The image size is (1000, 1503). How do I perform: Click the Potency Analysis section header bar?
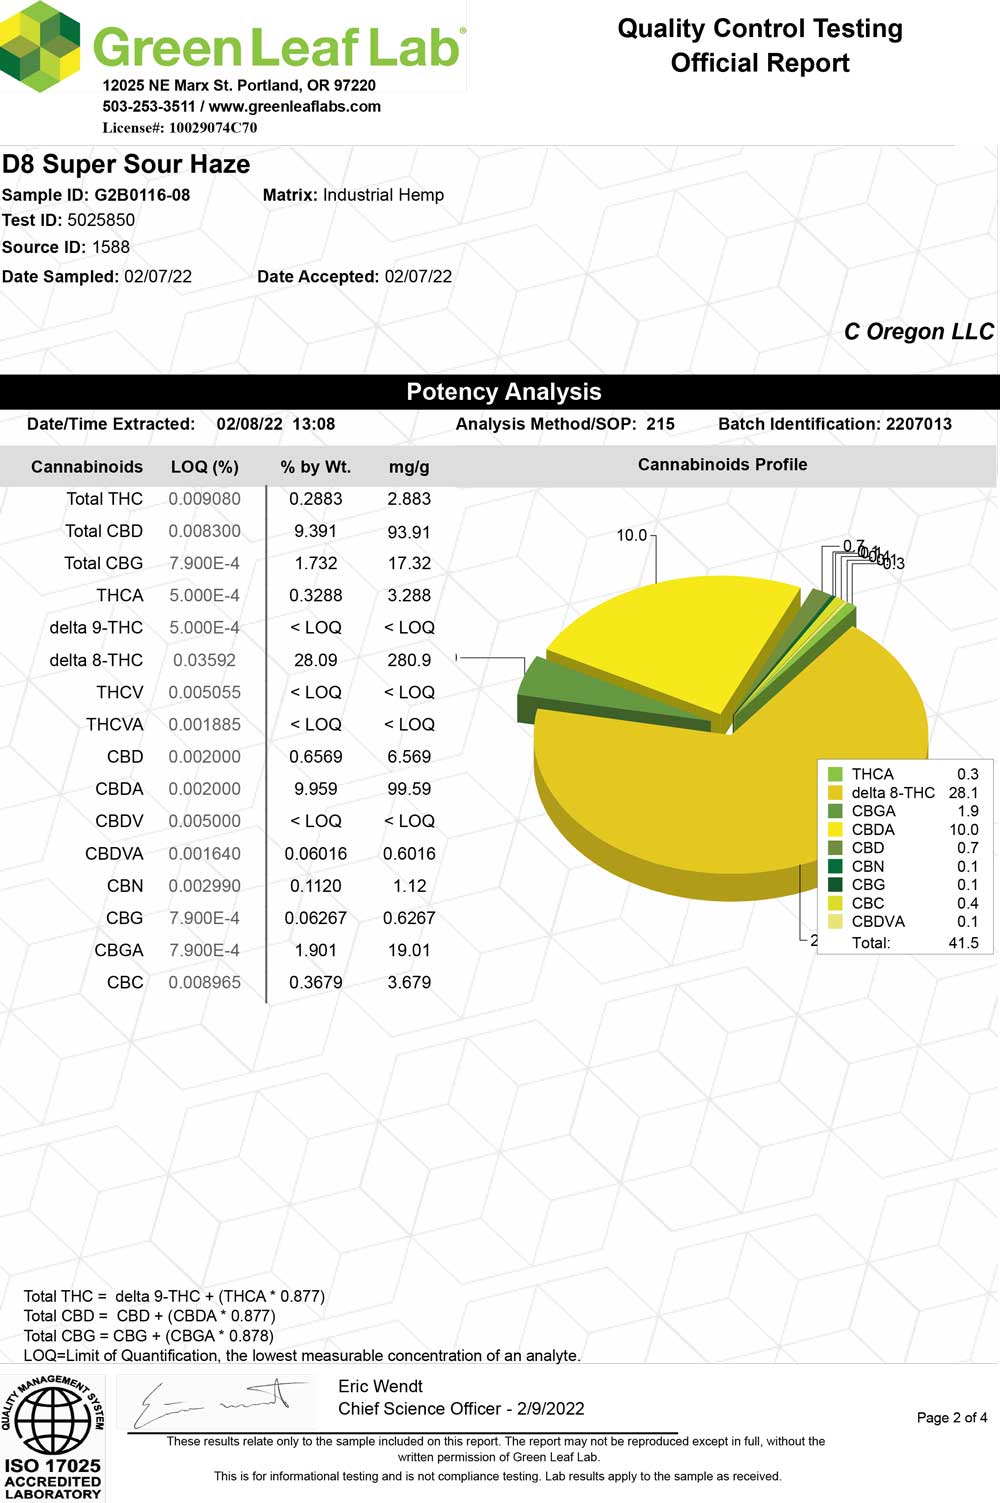point(500,392)
